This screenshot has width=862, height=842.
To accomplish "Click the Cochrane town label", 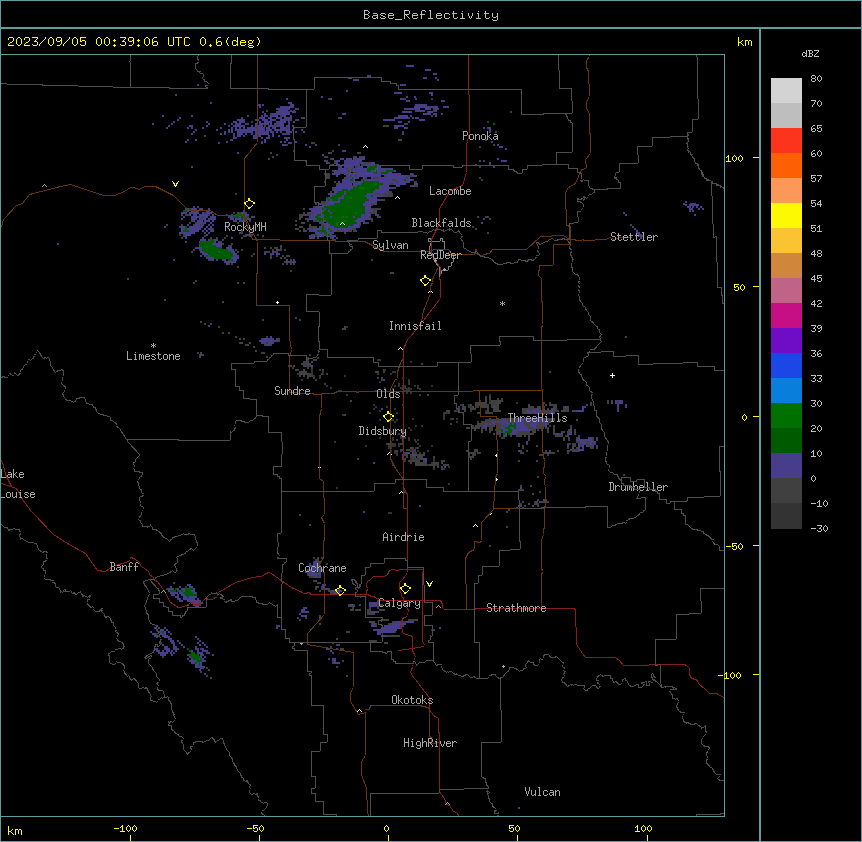I will 322,568.
